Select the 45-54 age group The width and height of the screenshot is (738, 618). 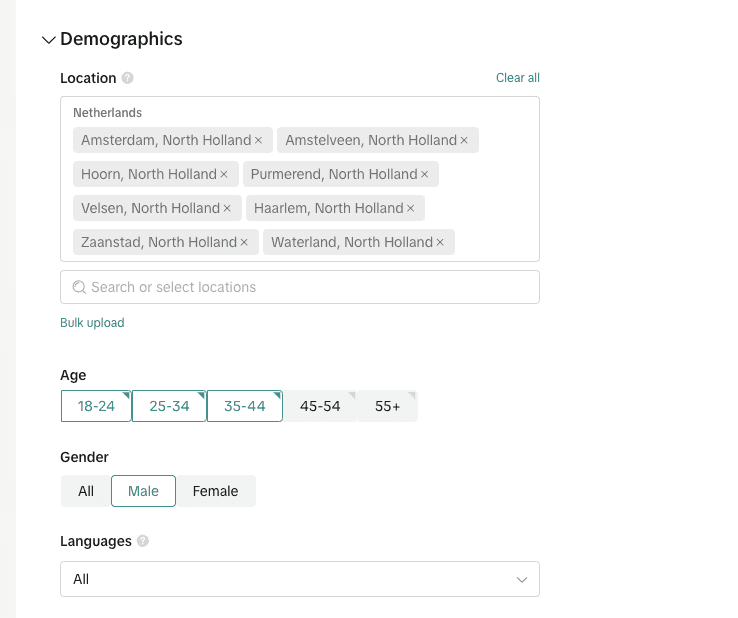[x=320, y=406]
